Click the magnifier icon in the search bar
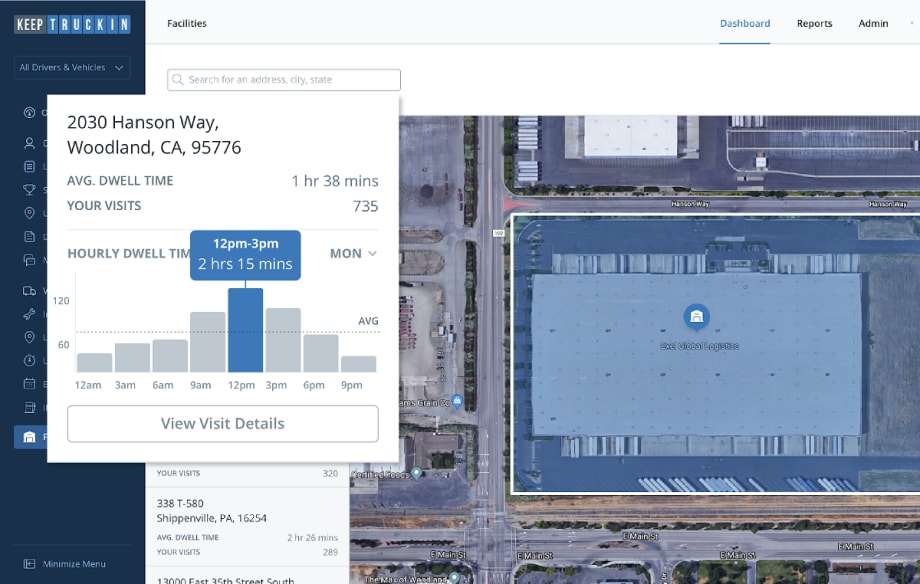Image resolution: width=920 pixels, height=584 pixels. pos(178,79)
